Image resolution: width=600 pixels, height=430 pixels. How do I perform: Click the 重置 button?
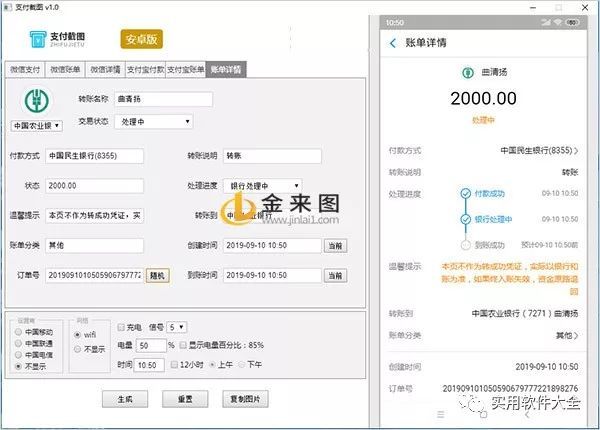[185, 399]
